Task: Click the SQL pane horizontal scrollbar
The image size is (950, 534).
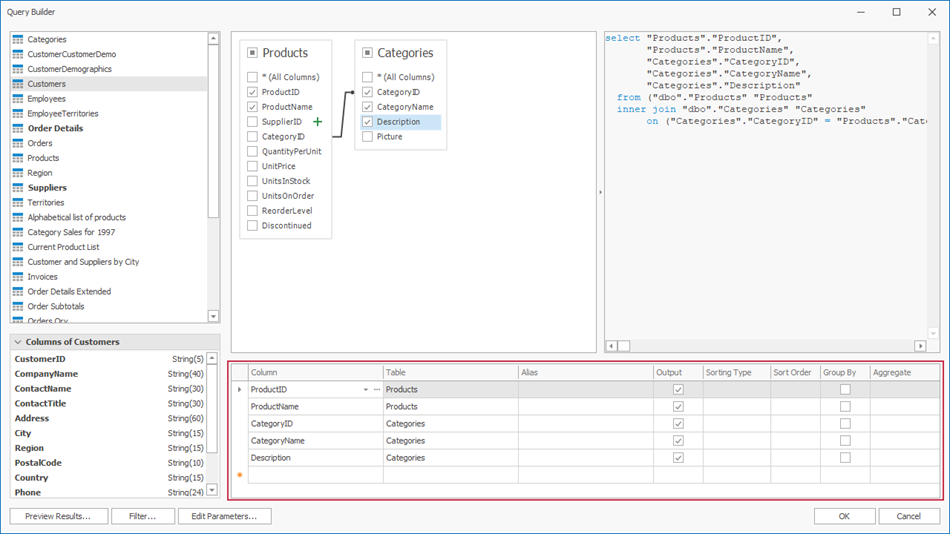Action: click(770, 346)
